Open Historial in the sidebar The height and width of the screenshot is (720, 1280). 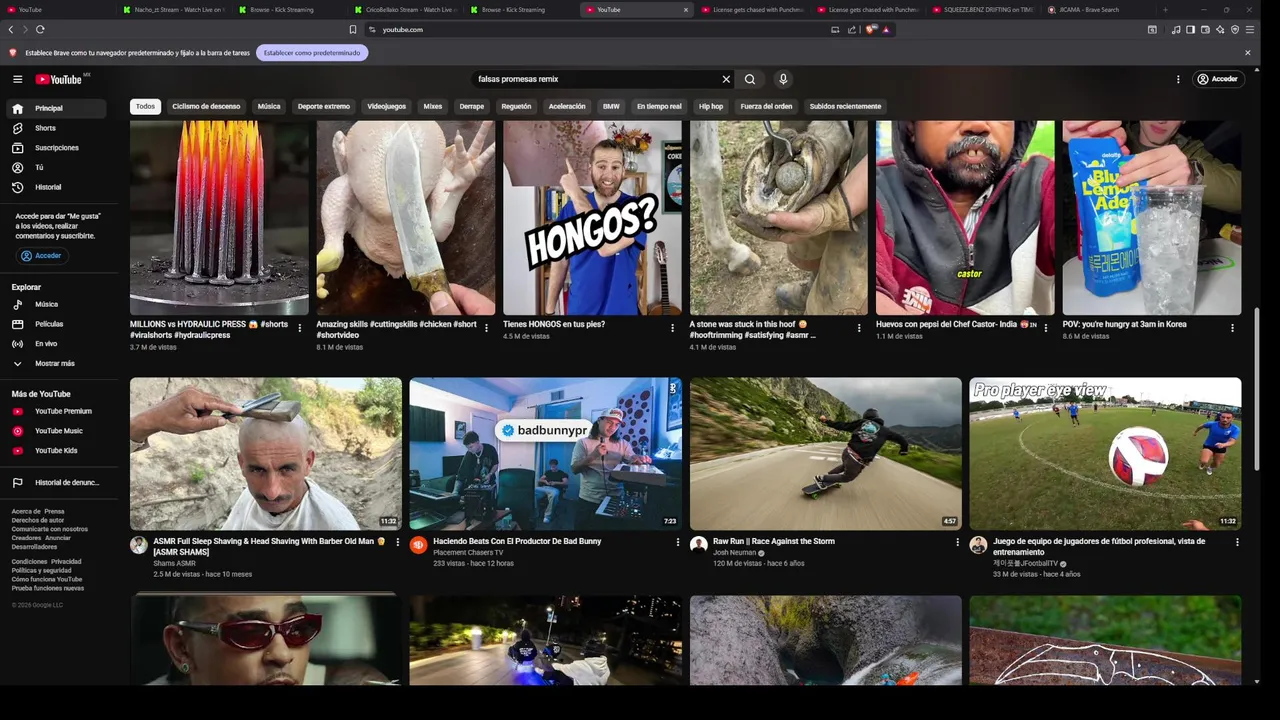pyautogui.click(x=56, y=187)
